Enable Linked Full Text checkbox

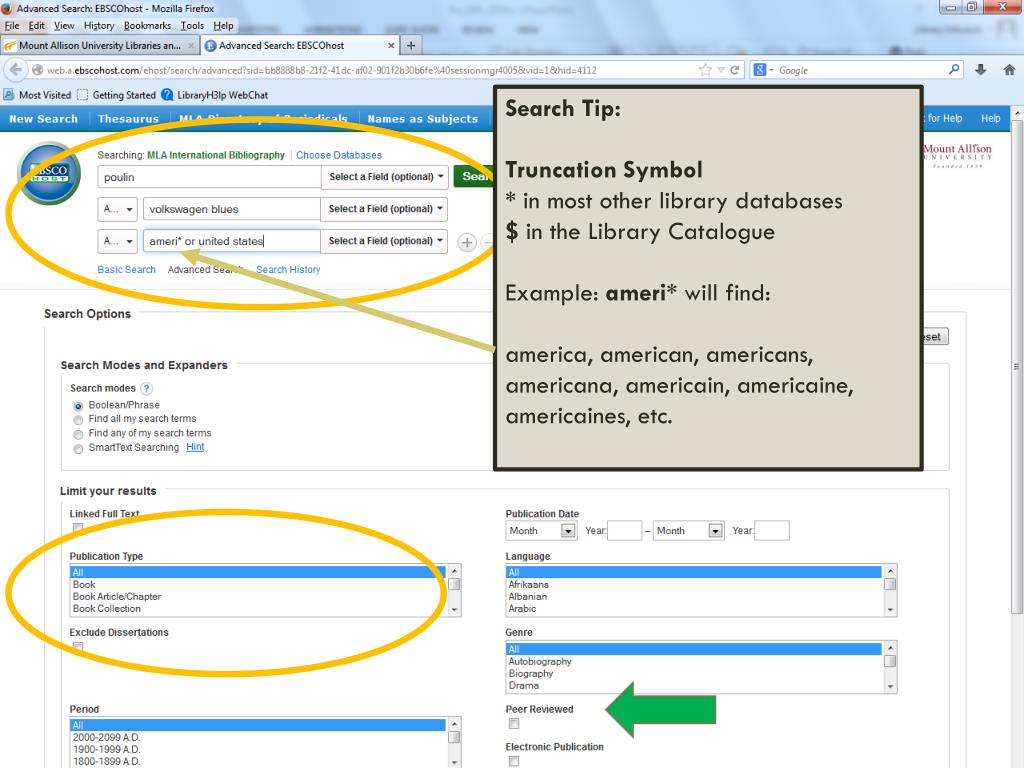[x=78, y=527]
